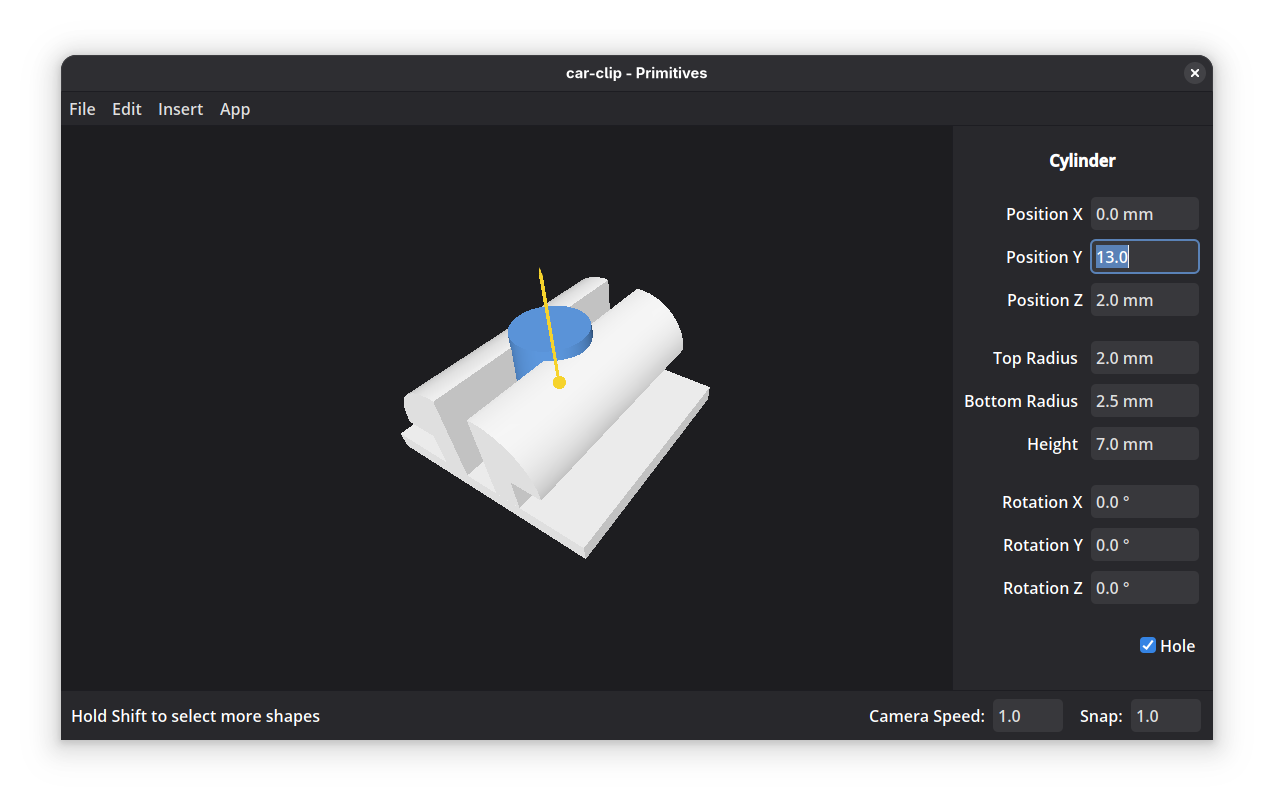This screenshot has height=807, width=1274.
Task: Click the window title 'car-clip - Primitives'
Action: point(636,73)
